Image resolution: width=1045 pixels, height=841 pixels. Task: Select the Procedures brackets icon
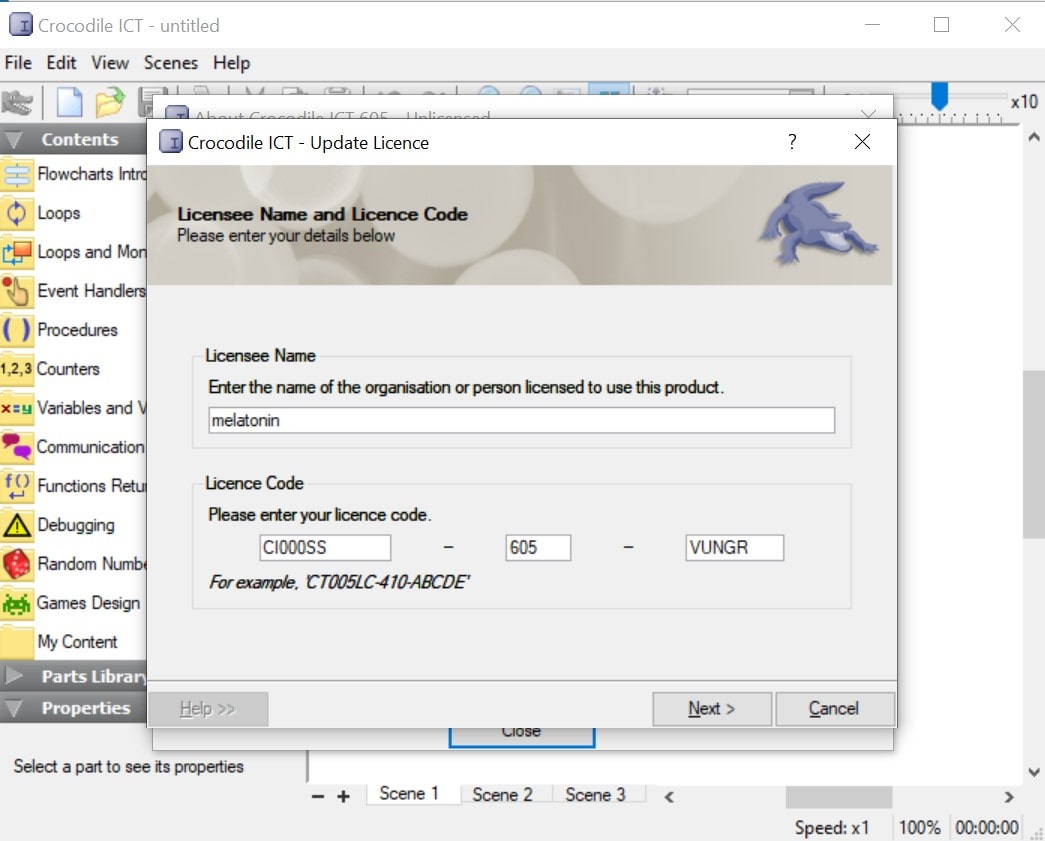(19, 329)
